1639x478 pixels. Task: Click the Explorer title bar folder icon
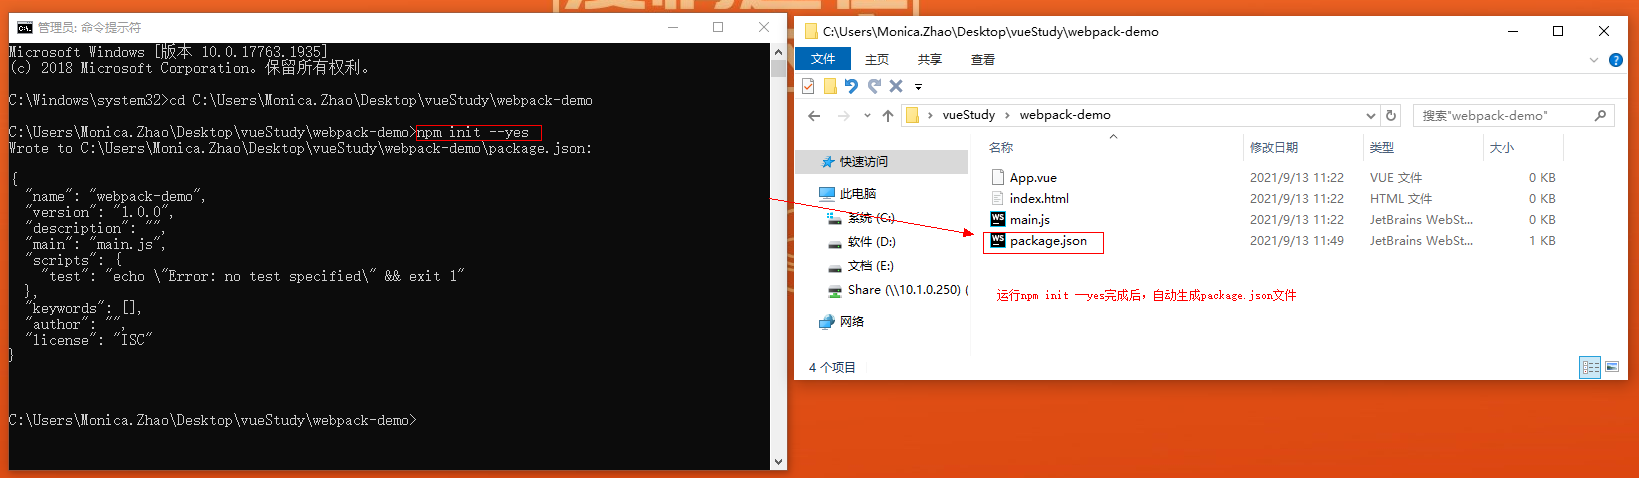pos(811,31)
